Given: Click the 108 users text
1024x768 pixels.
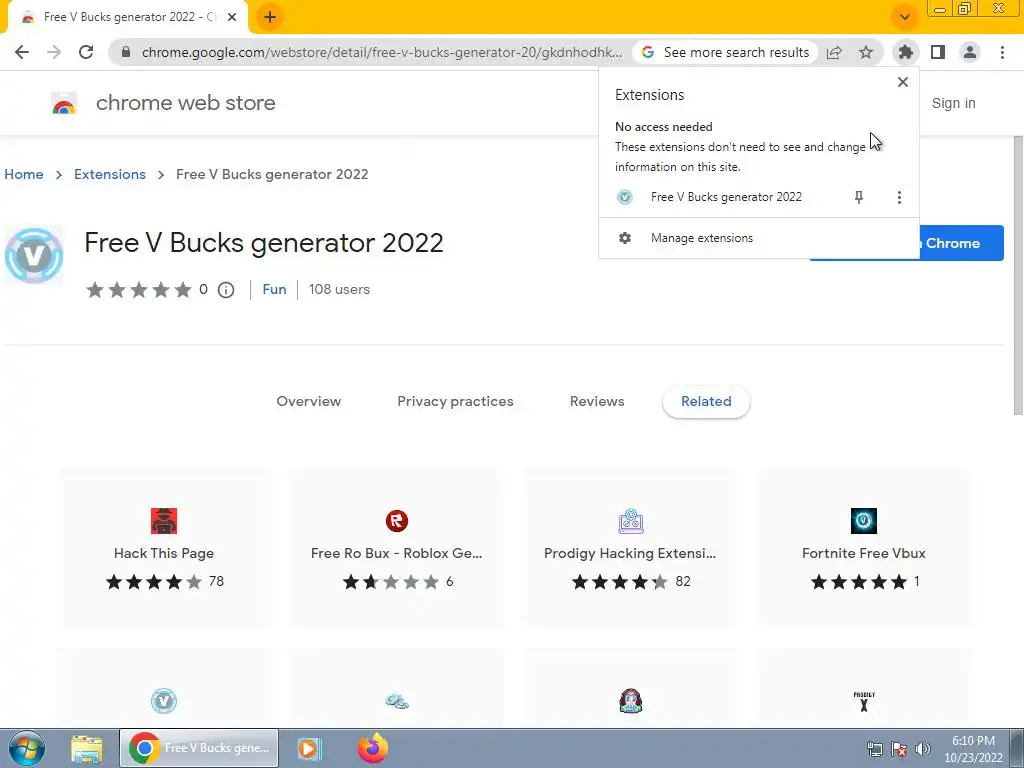Looking at the screenshot, I should point(339,289).
